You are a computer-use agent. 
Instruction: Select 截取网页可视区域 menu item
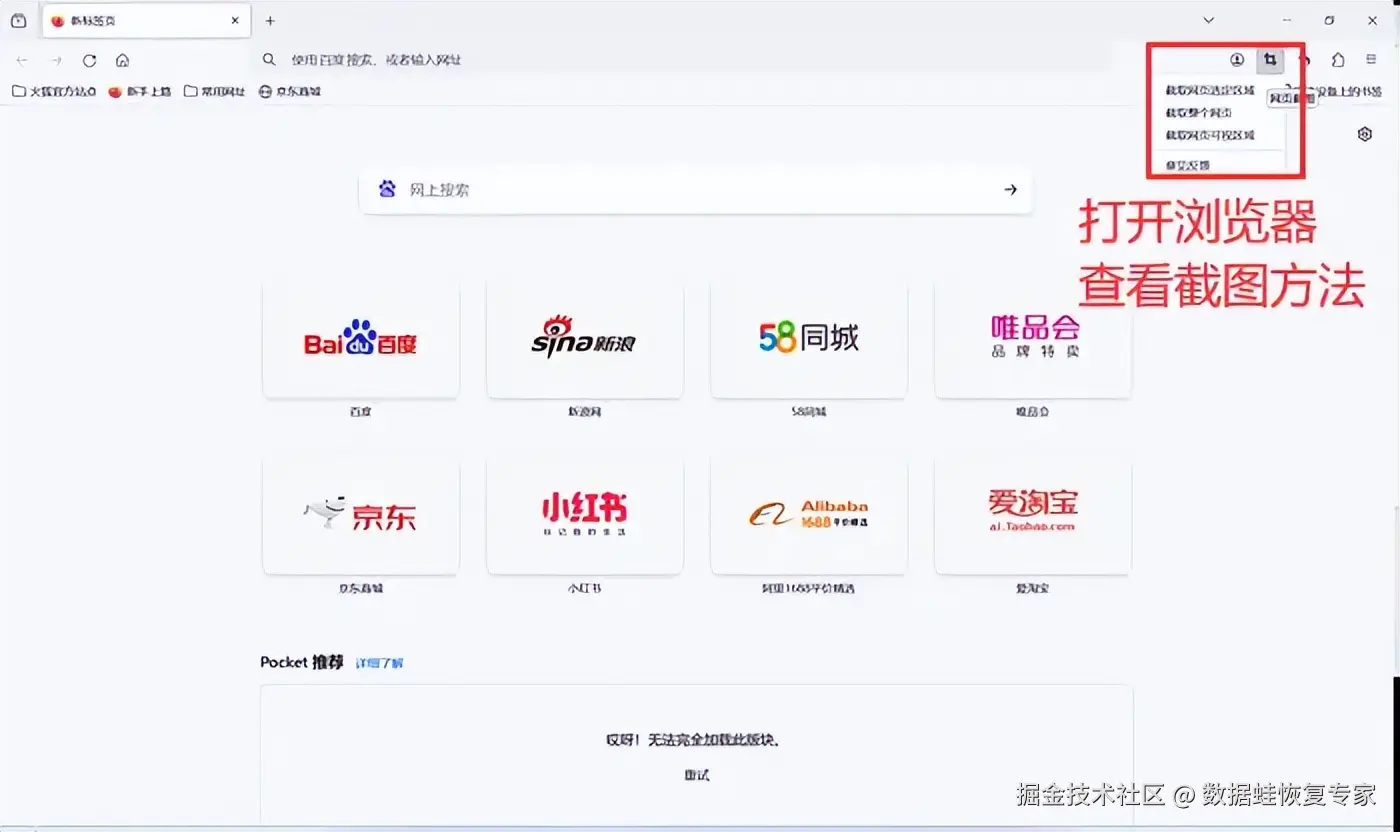pos(1210,135)
